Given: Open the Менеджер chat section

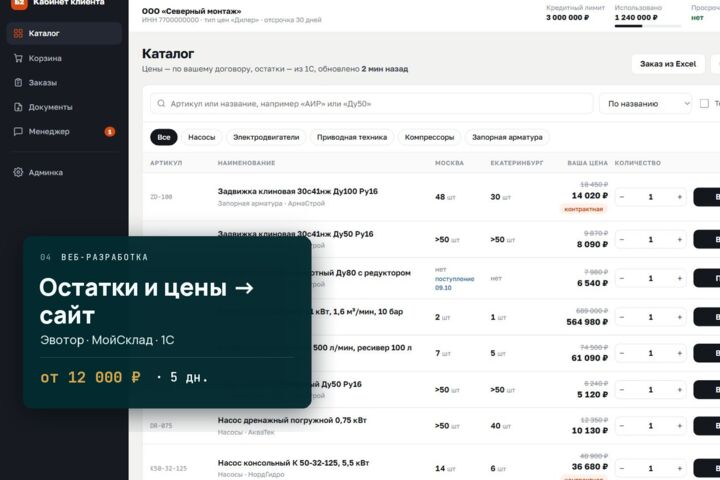Looking at the screenshot, I should (x=64, y=131).
